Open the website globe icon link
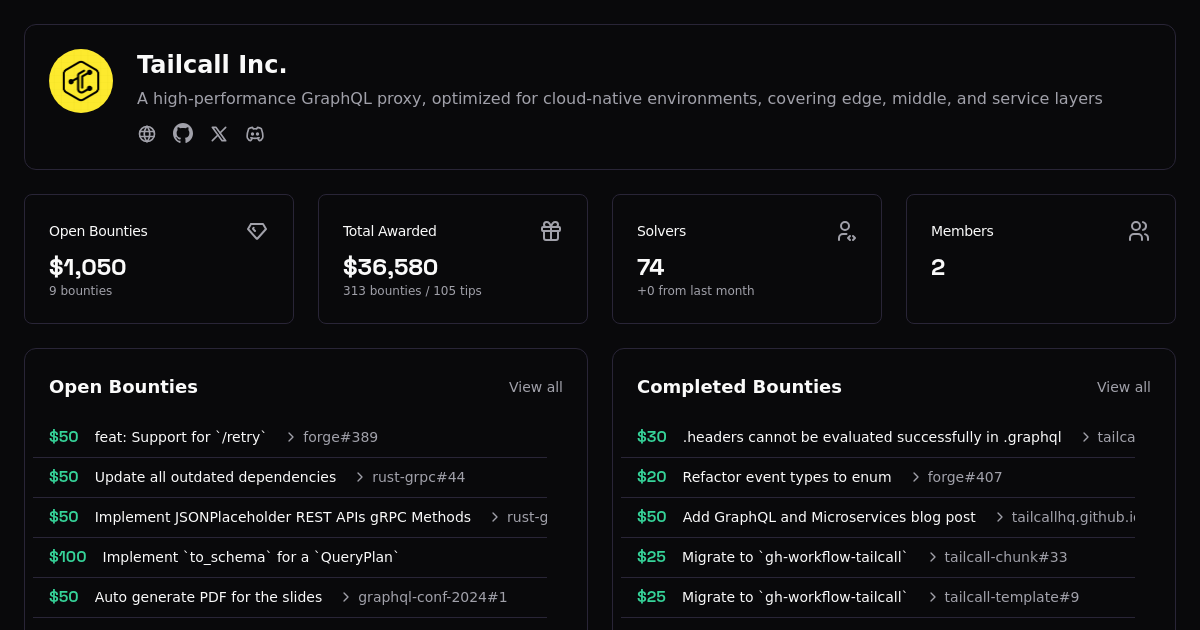The height and width of the screenshot is (630, 1200). pos(147,134)
